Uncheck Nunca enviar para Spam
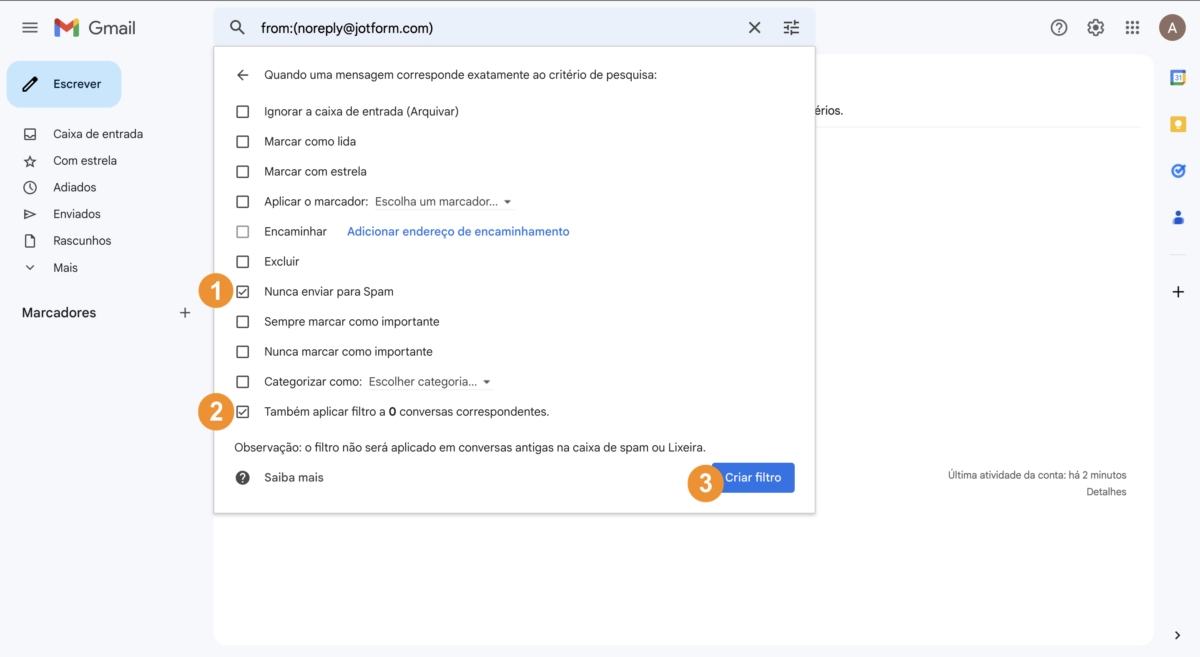This screenshot has height=657, width=1200. coord(242,292)
